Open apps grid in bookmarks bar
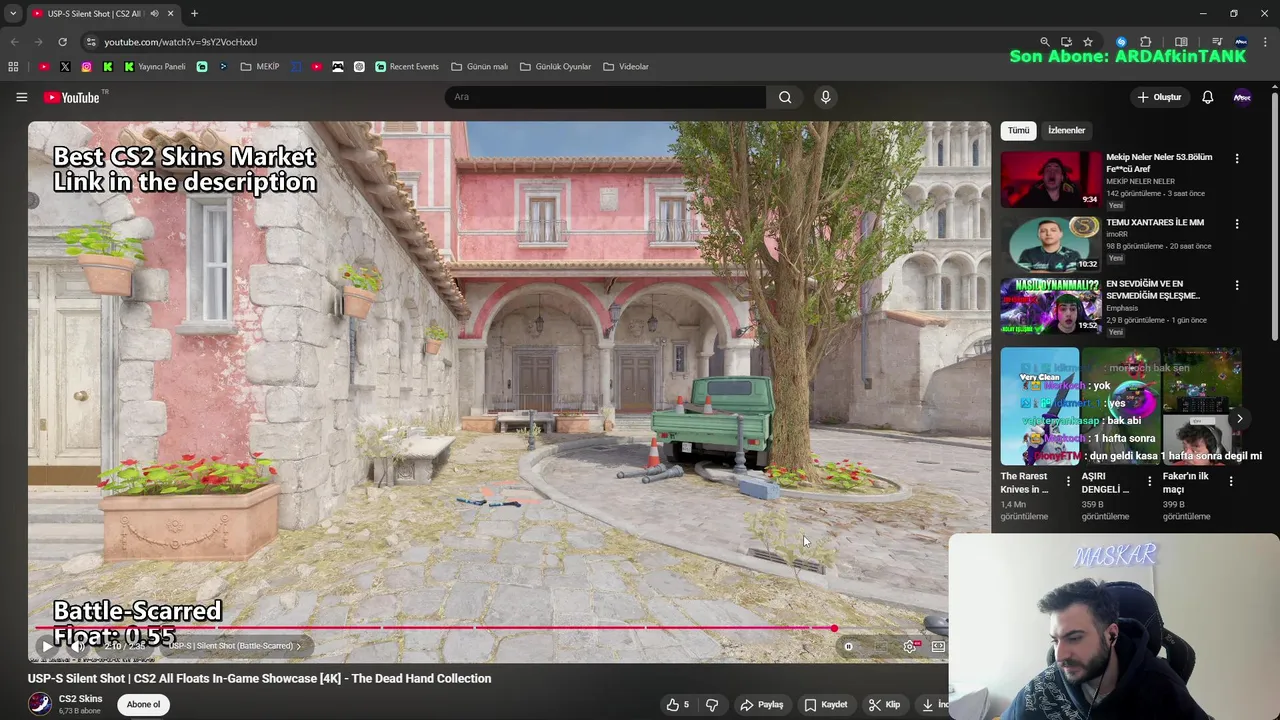The width and height of the screenshot is (1280, 720). click(13, 67)
